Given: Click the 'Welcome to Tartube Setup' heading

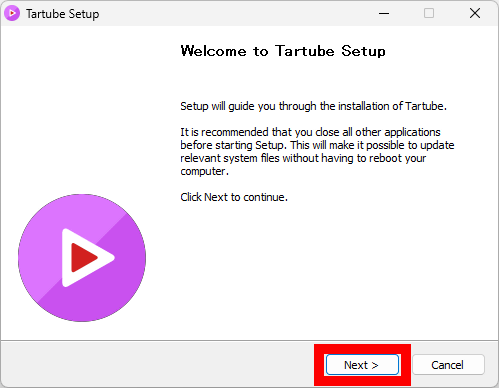Looking at the screenshot, I should 283,51.
